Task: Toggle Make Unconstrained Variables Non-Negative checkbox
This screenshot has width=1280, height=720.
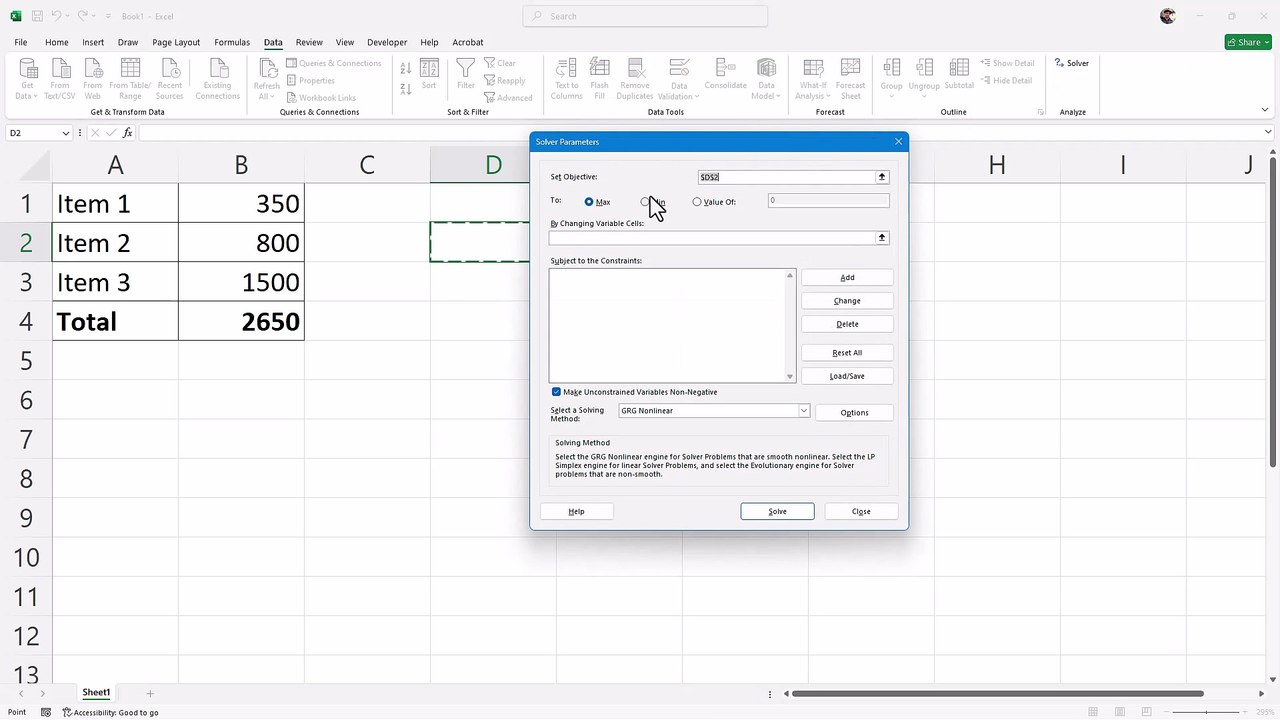Action: [556, 392]
